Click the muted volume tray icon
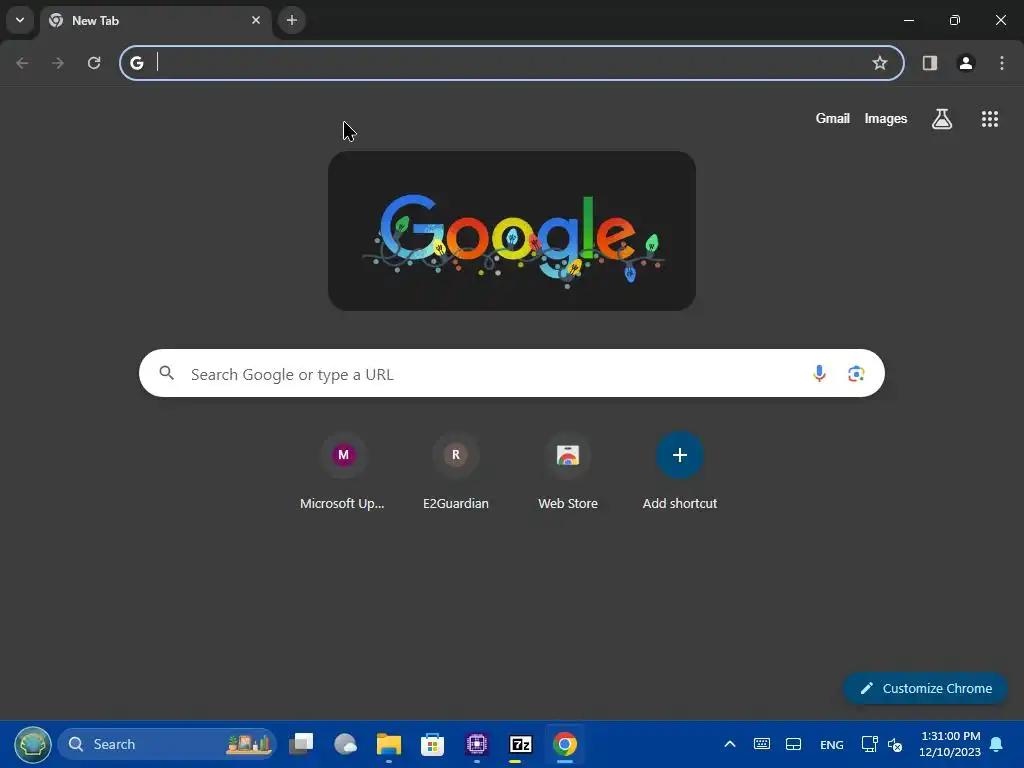This screenshot has height=768, width=1024. tap(895, 744)
